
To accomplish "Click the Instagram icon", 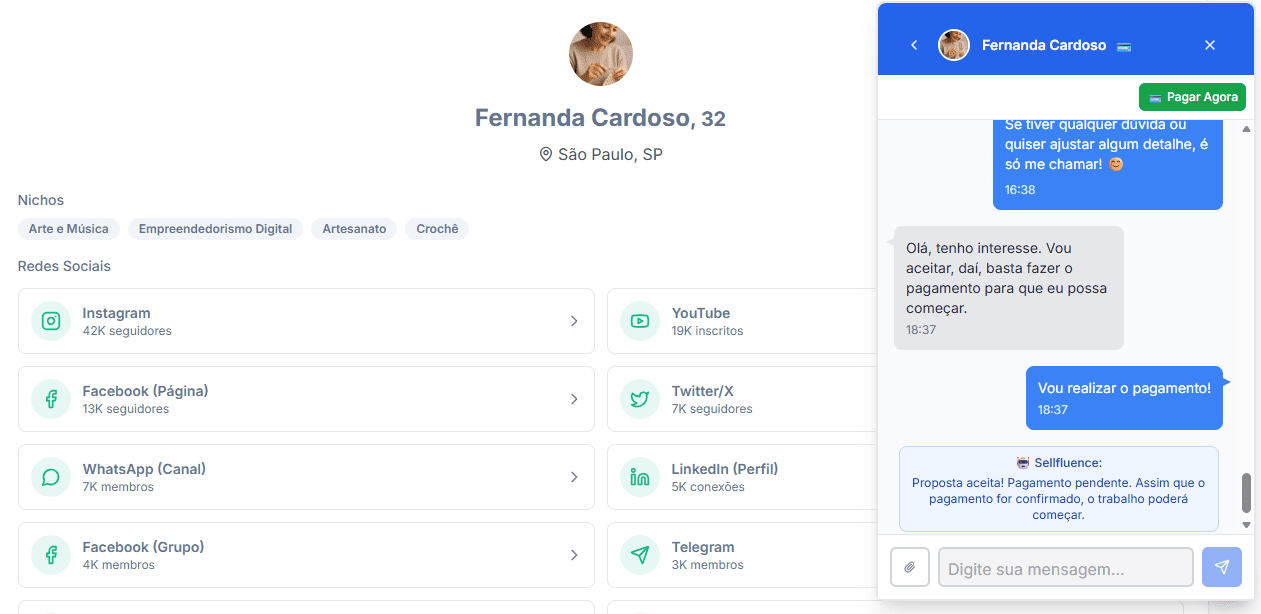I will [x=51, y=321].
